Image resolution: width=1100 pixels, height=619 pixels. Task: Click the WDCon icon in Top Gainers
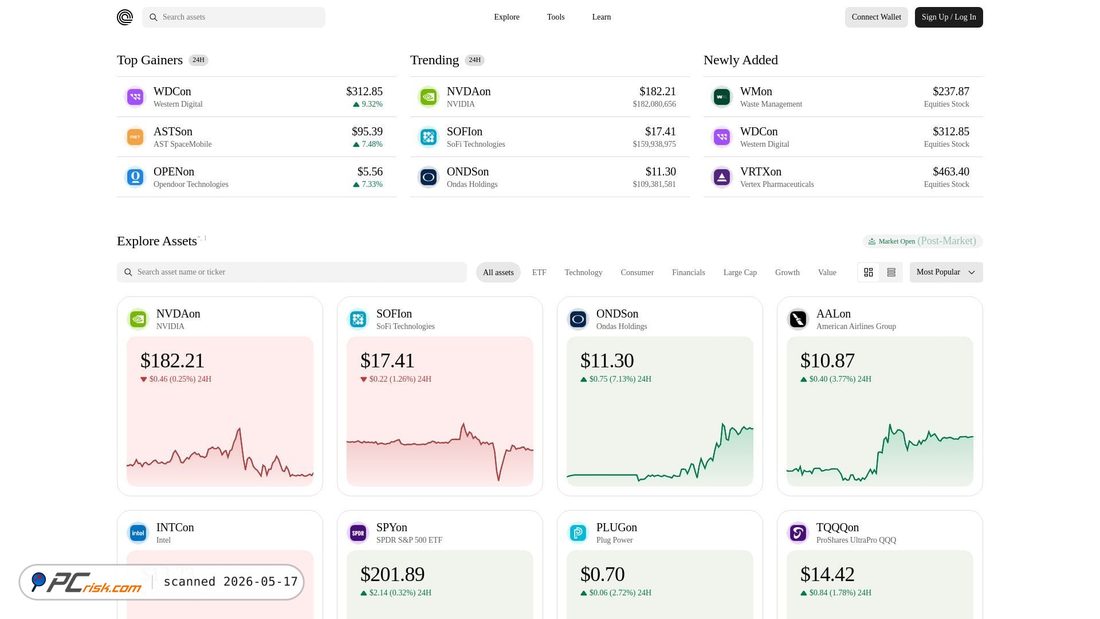click(x=135, y=97)
